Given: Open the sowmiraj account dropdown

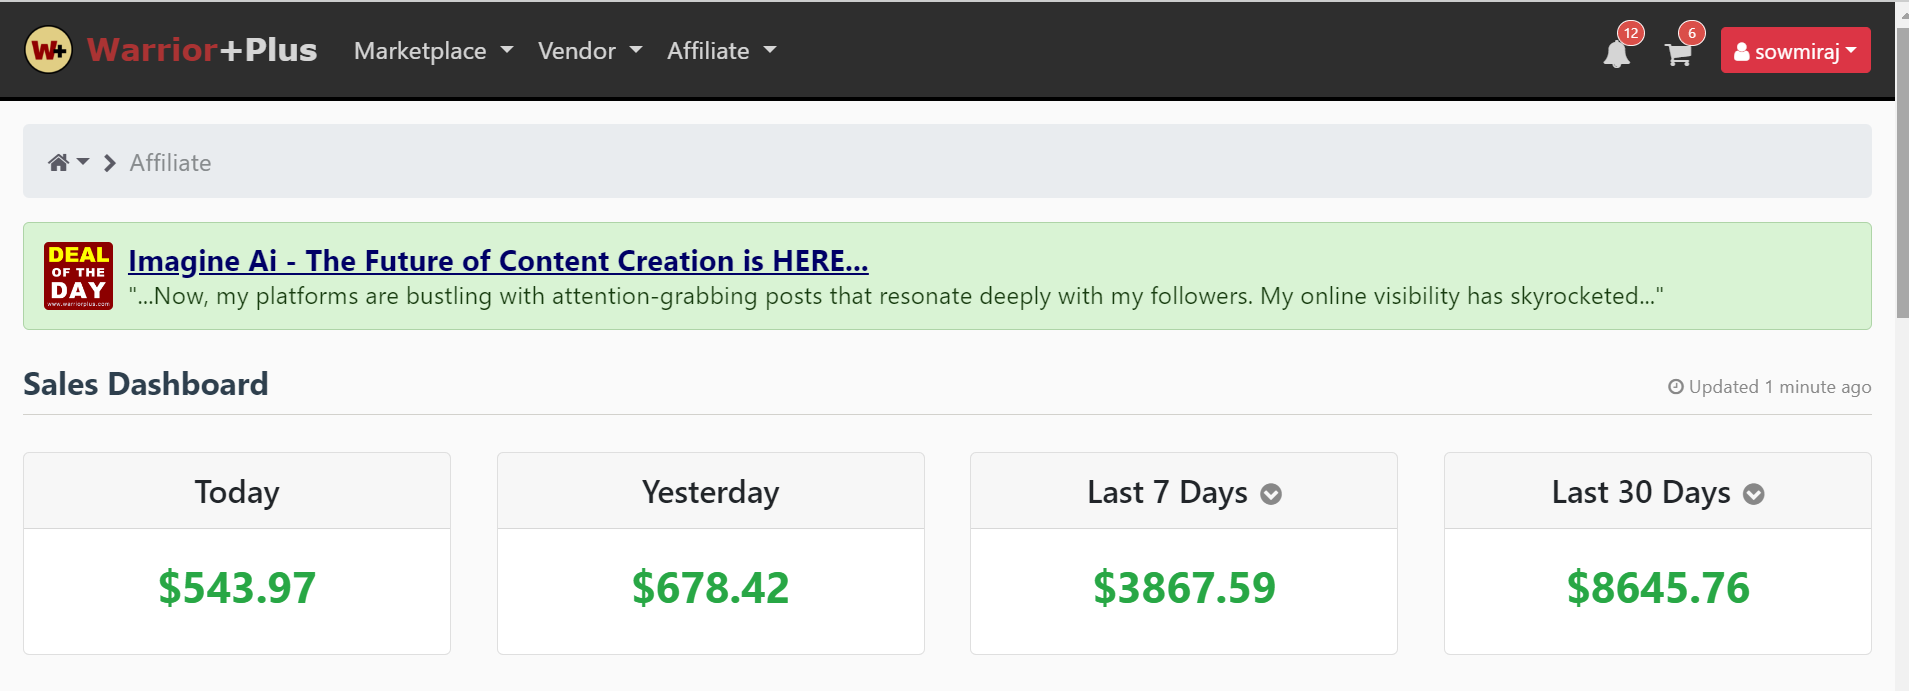Looking at the screenshot, I should 1796,51.
